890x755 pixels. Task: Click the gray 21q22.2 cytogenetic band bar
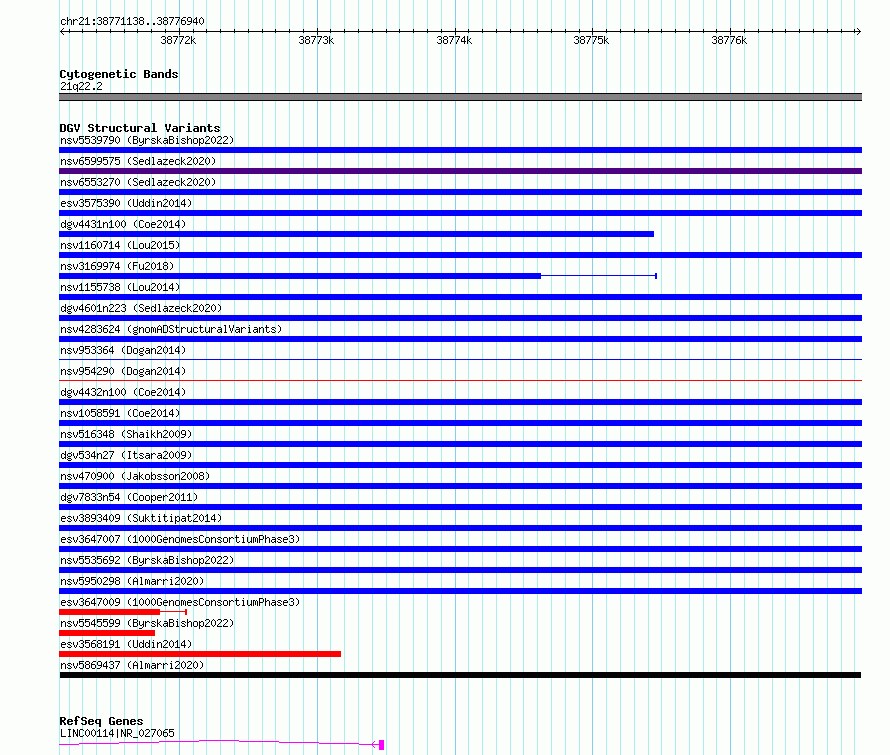460,97
